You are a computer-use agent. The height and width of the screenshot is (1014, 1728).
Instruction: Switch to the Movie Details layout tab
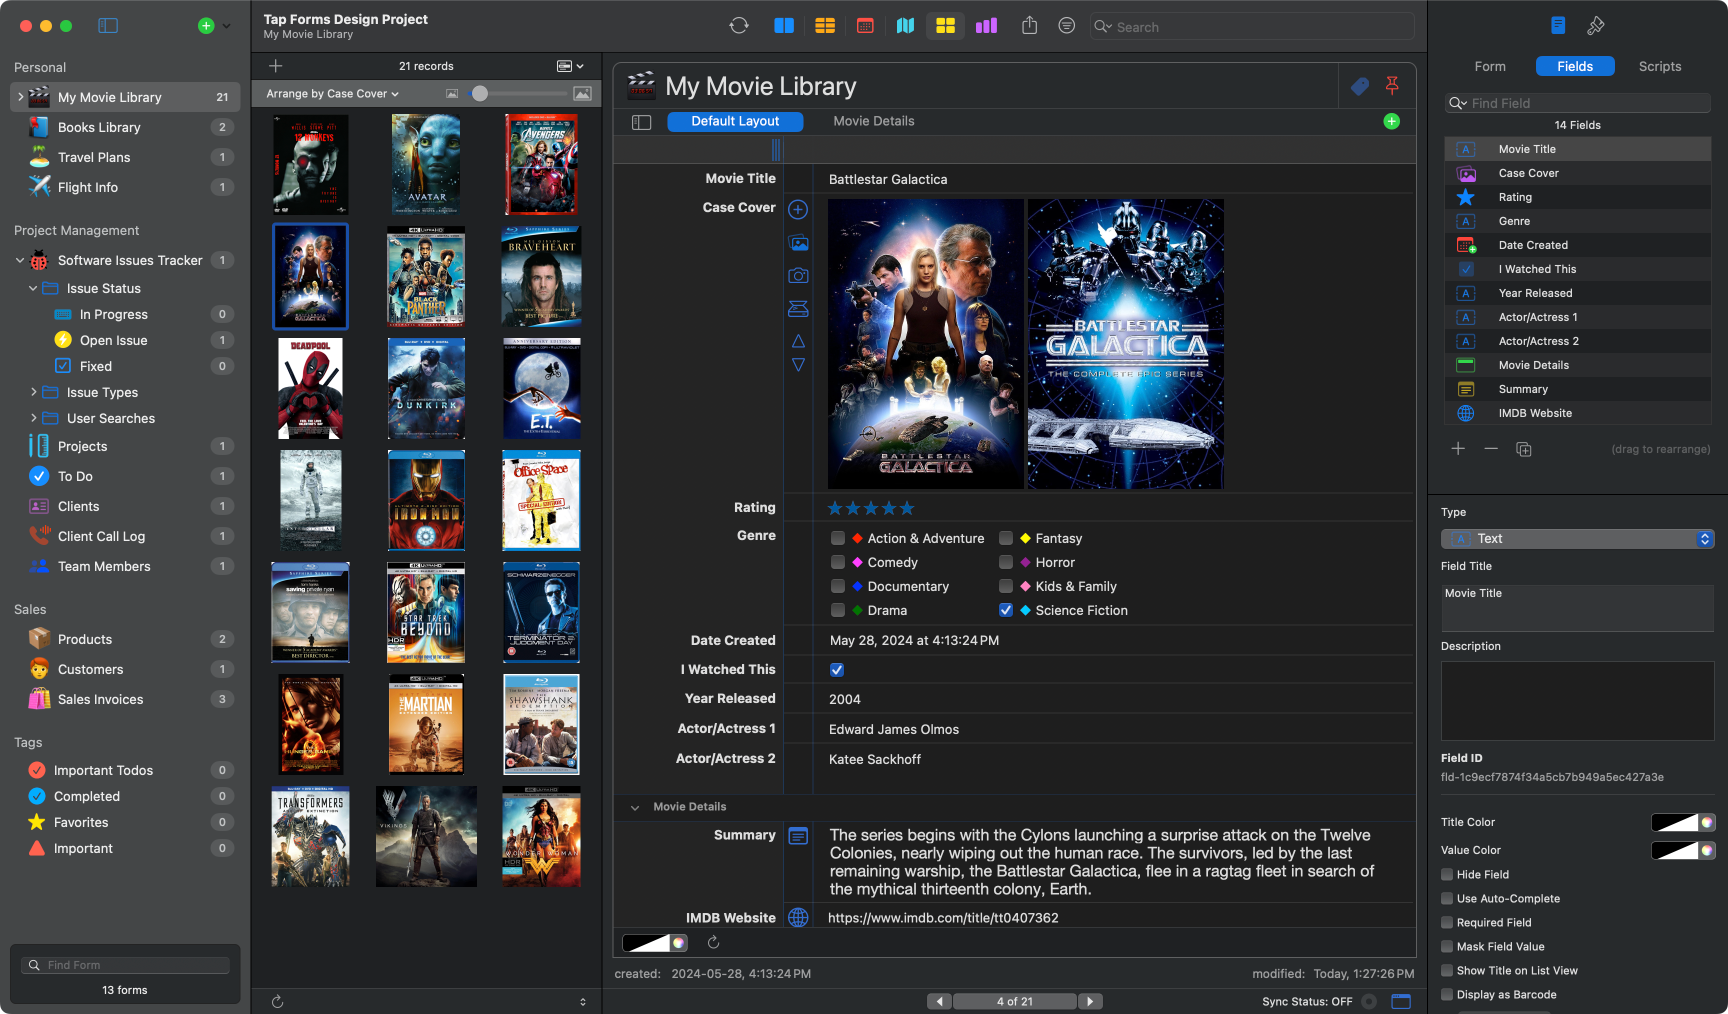pos(873,121)
